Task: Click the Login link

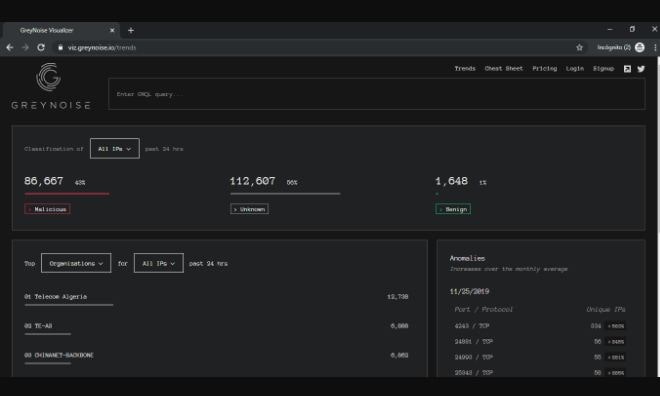Action: click(x=575, y=69)
